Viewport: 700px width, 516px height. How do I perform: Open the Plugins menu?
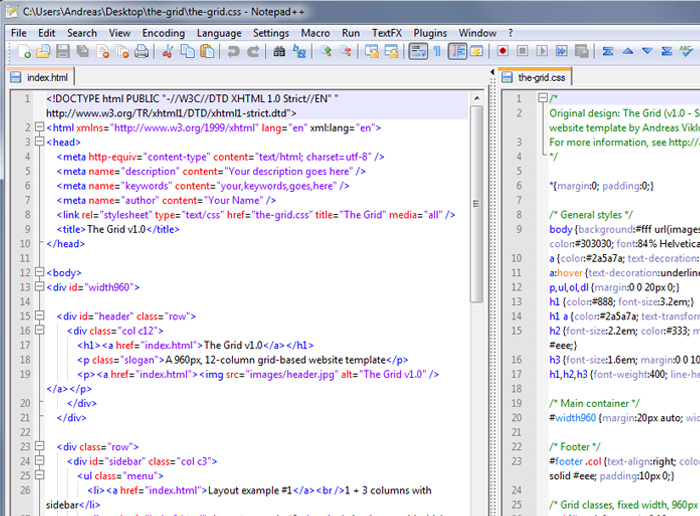tap(430, 32)
